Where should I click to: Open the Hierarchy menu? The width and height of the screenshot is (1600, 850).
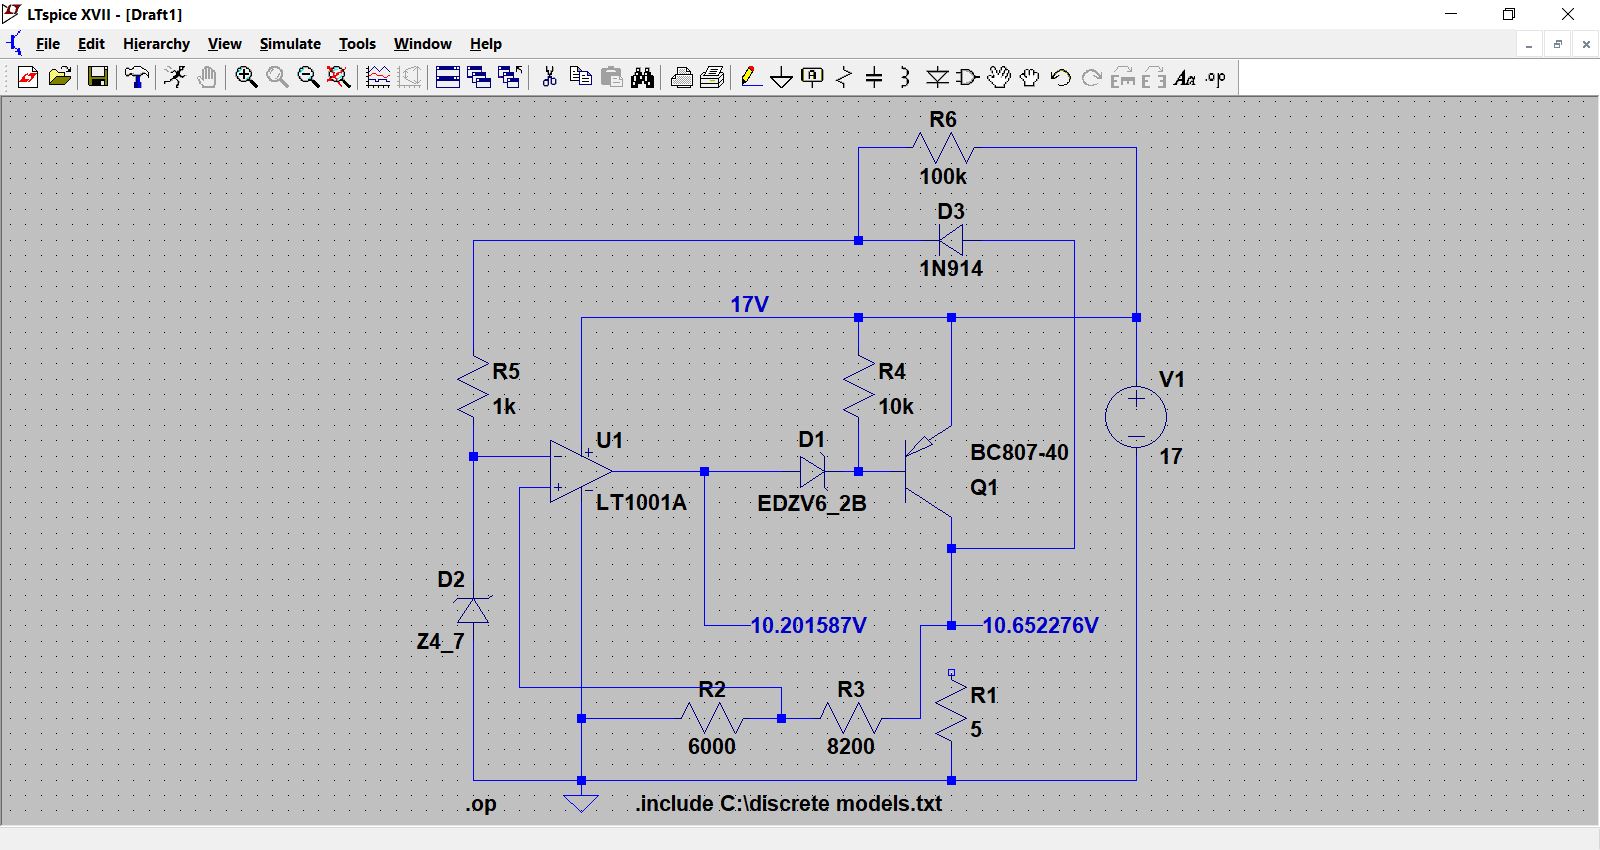156,44
